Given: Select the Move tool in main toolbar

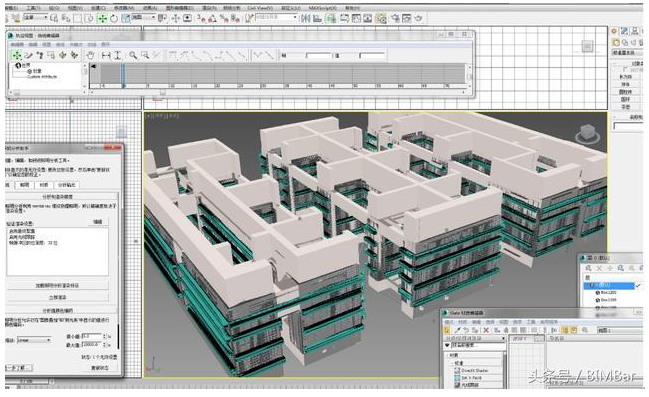Looking at the screenshot, I should point(102,18).
